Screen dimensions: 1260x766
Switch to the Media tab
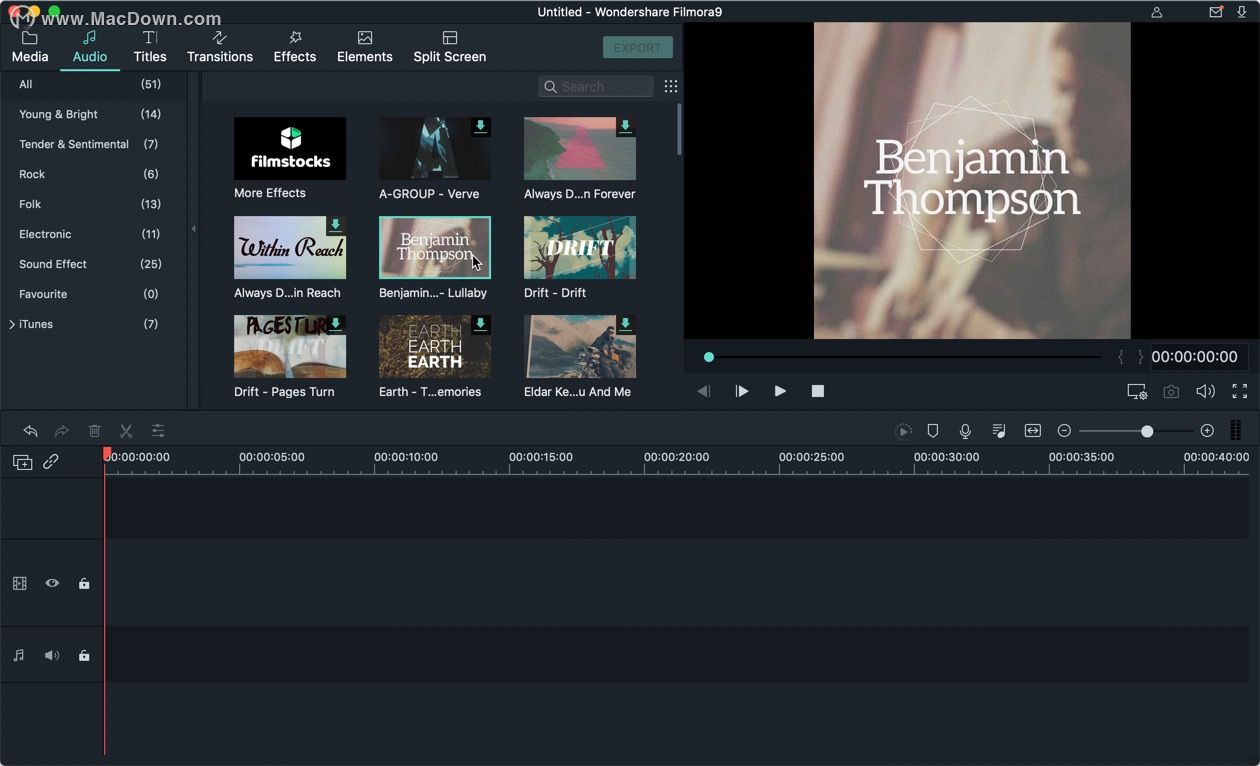[30, 47]
